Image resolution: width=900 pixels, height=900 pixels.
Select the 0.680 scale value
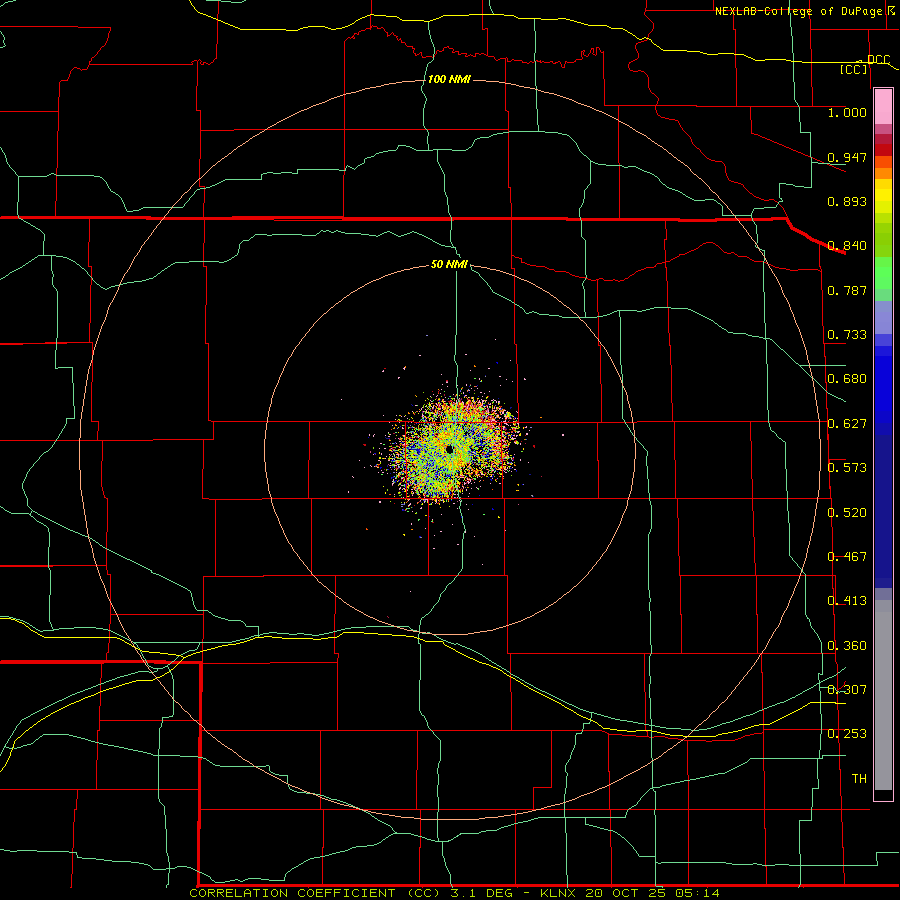[847, 379]
